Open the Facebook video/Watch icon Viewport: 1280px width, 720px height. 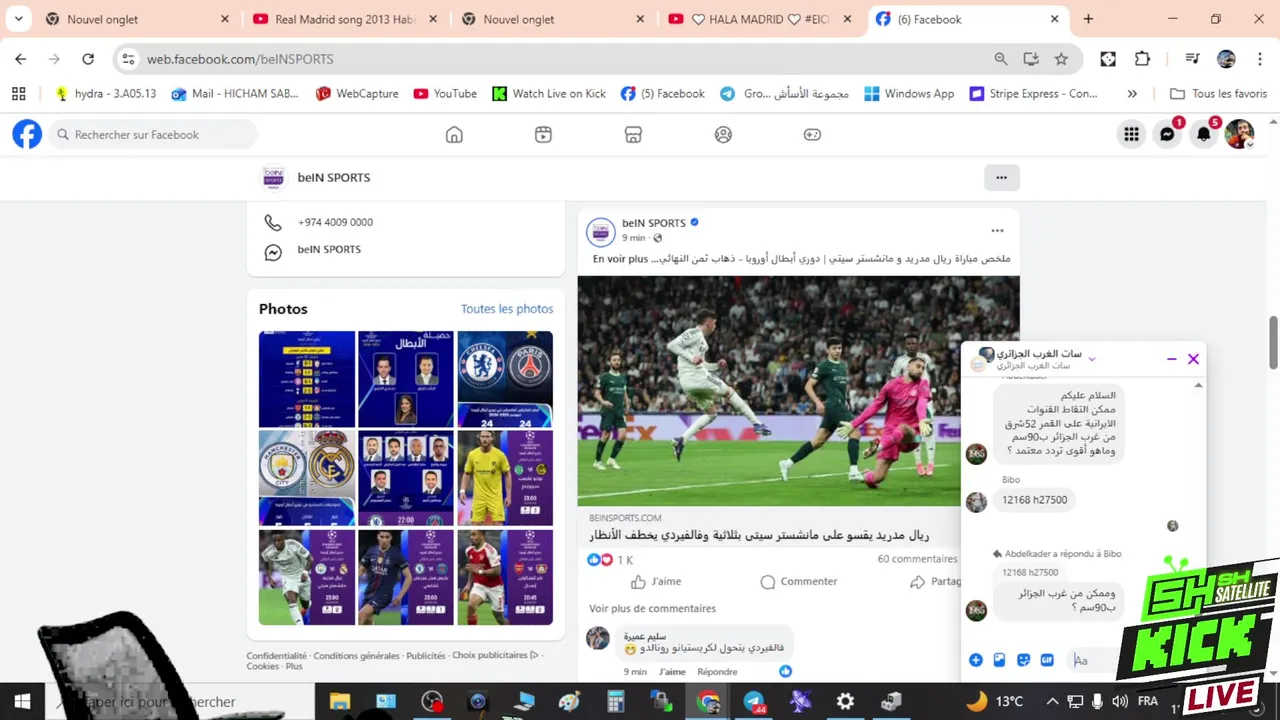click(x=543, y=134)
